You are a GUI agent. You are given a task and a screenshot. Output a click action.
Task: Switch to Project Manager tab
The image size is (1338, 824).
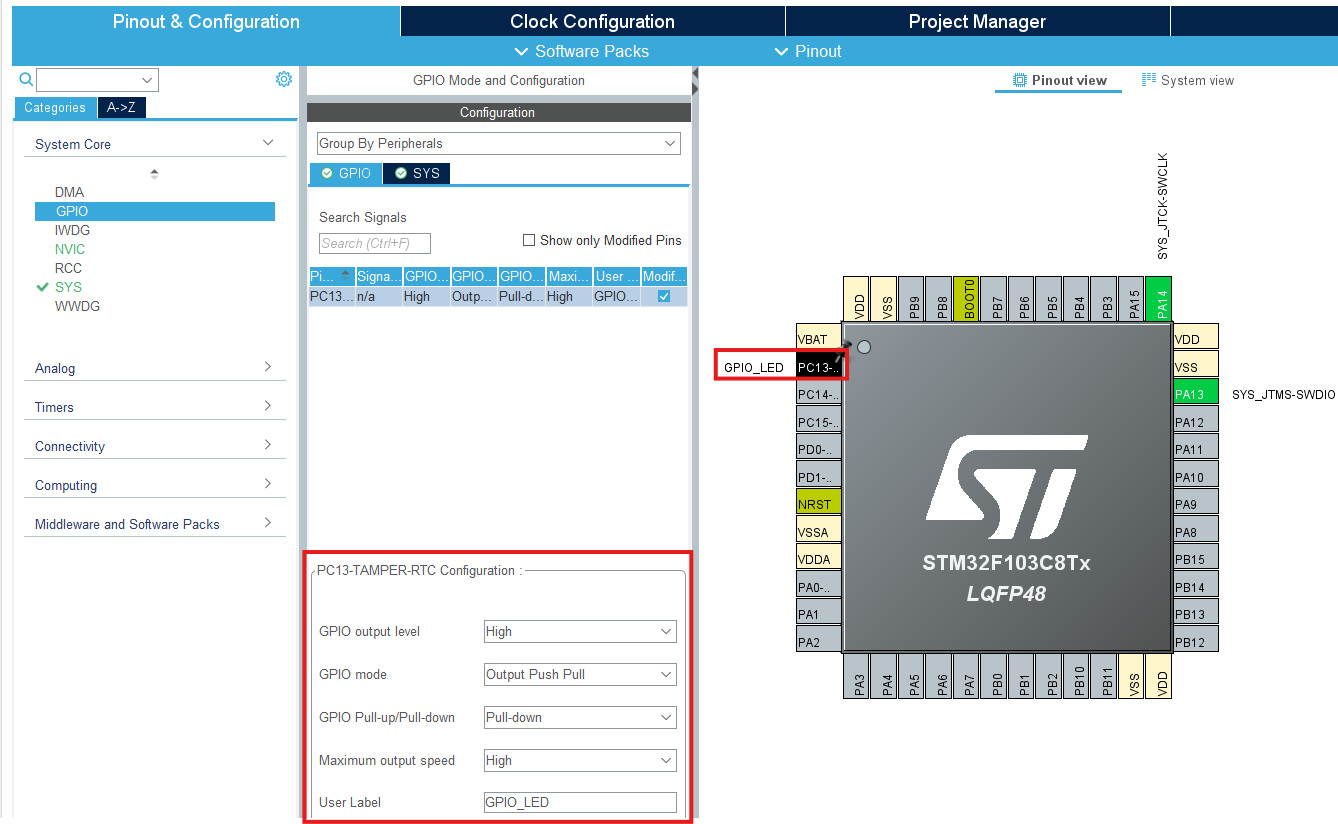pyautogui.click(x=977, y=21)
